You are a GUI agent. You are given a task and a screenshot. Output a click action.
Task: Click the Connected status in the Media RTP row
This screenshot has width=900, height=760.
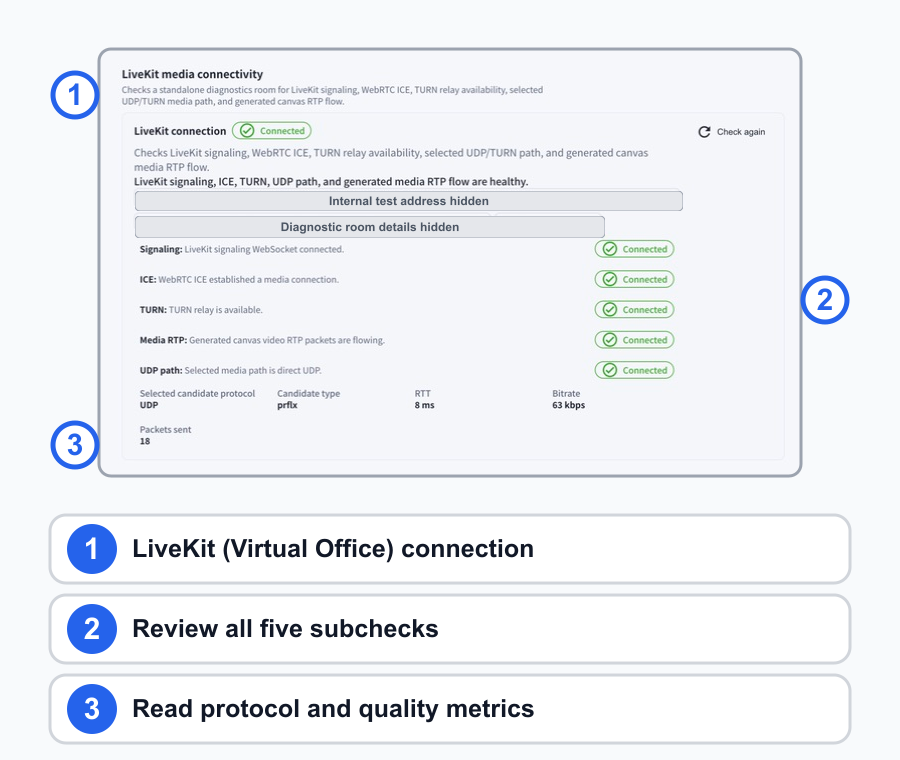point(634,340)
